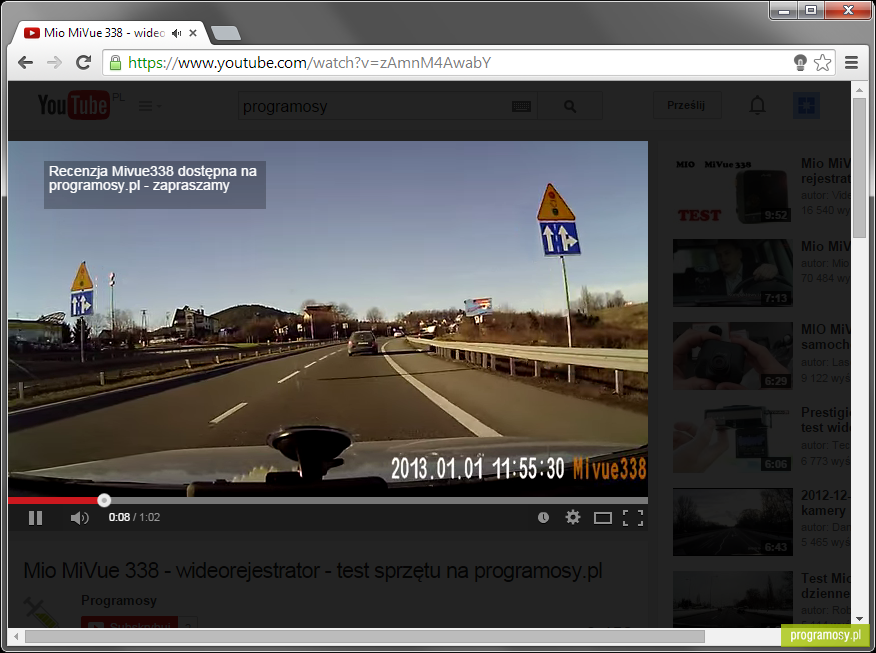876x653 pixels.
Task: Click the audio speaker icon on the tab
Action: pos(177,33)
